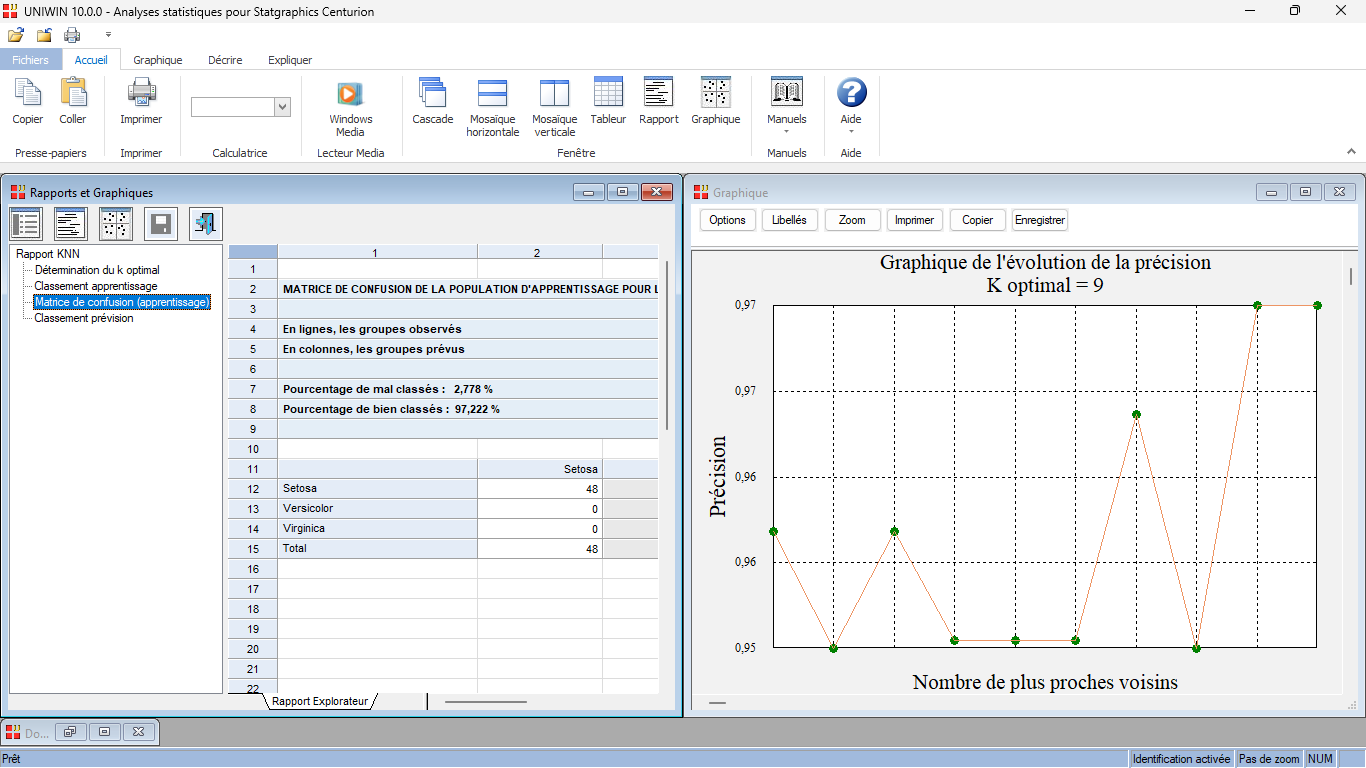Click the exit door icon in Rapports et Graphiques
Screen dimensions: 1366x768
[x=206, y=224]
